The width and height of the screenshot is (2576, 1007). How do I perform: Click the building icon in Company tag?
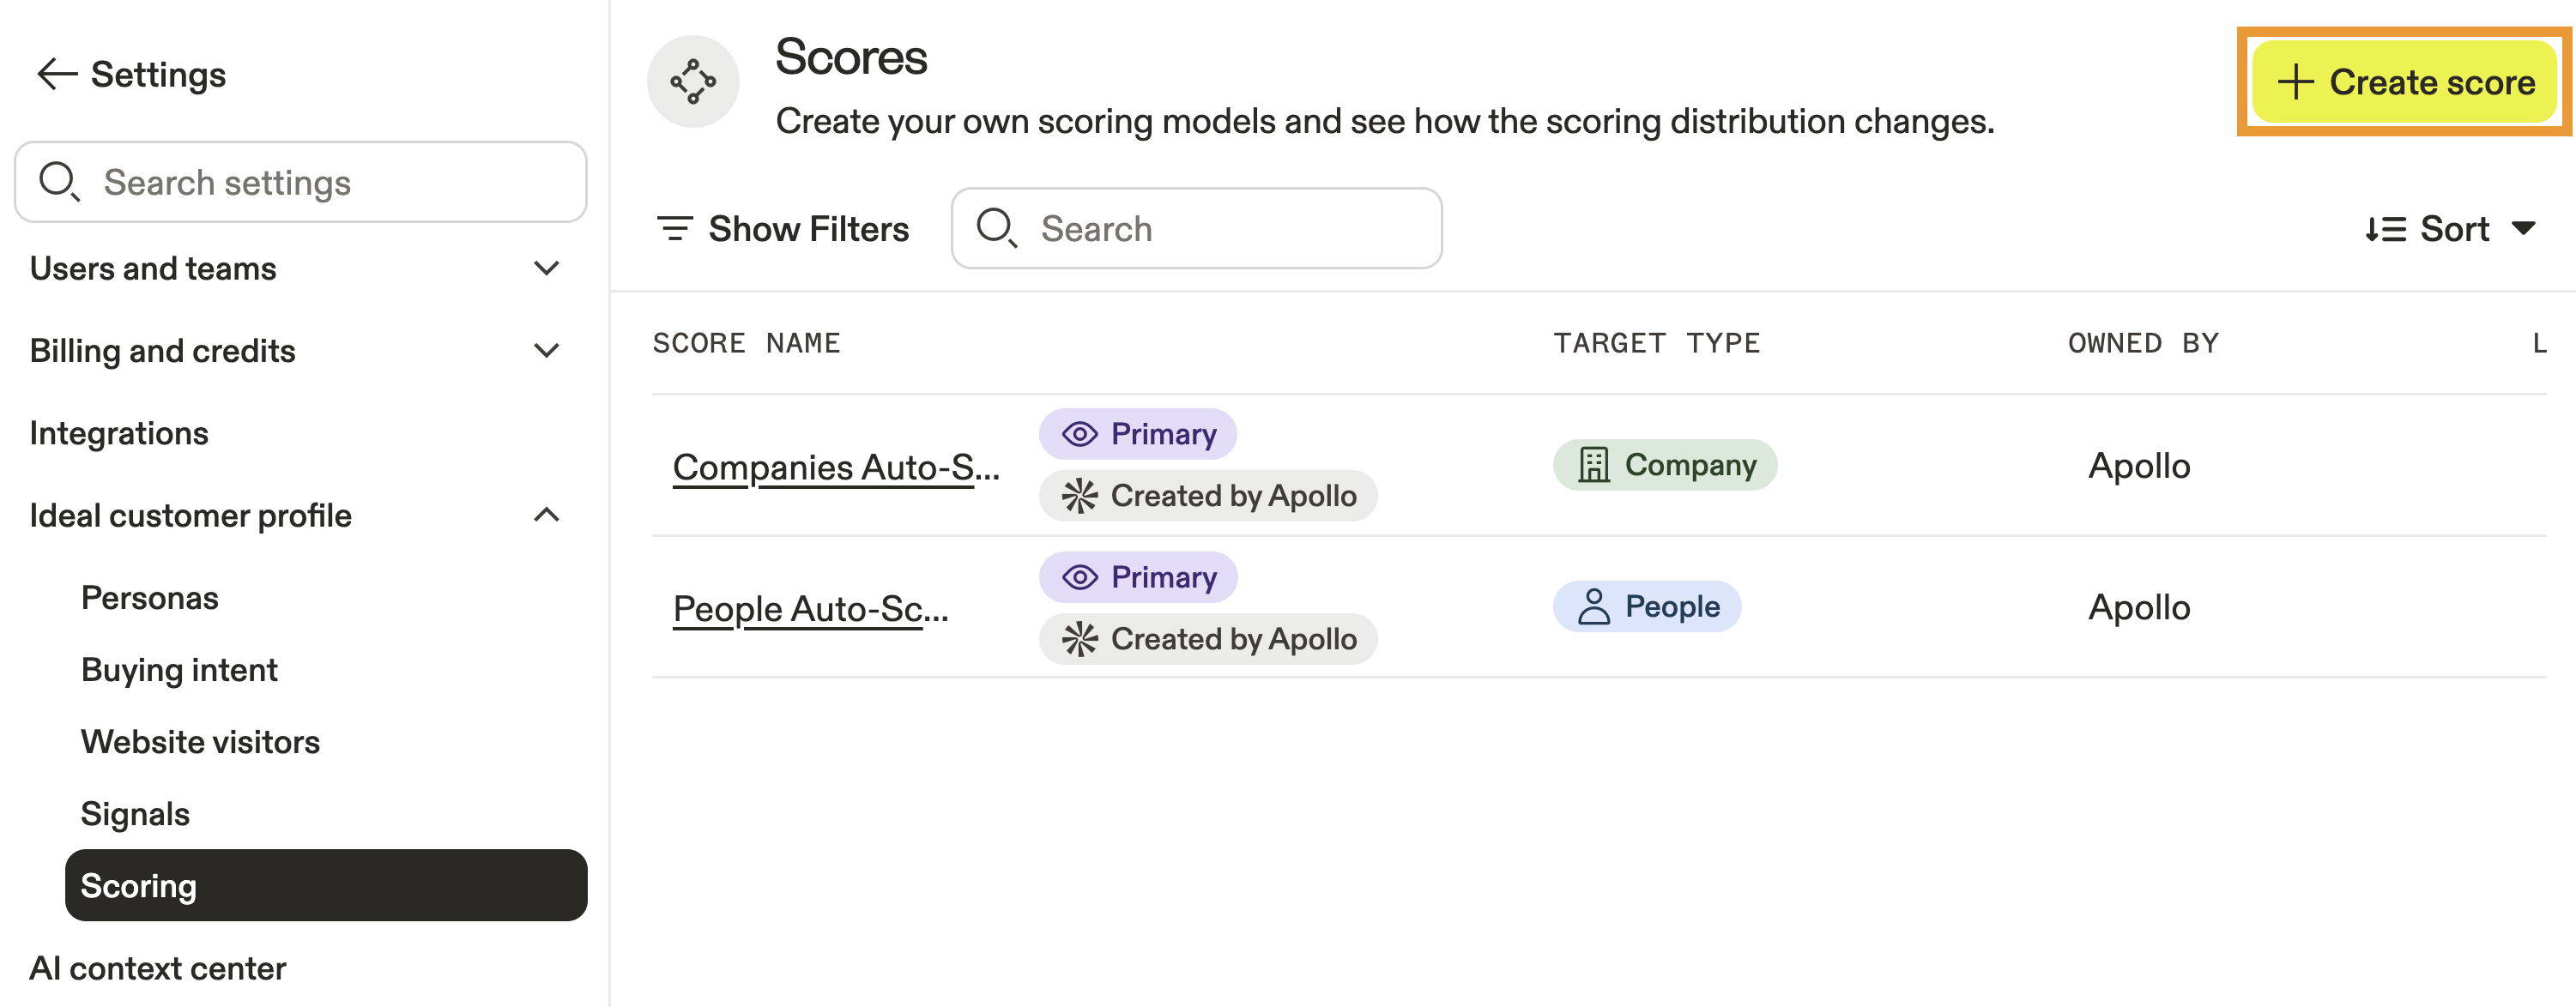1593,465
